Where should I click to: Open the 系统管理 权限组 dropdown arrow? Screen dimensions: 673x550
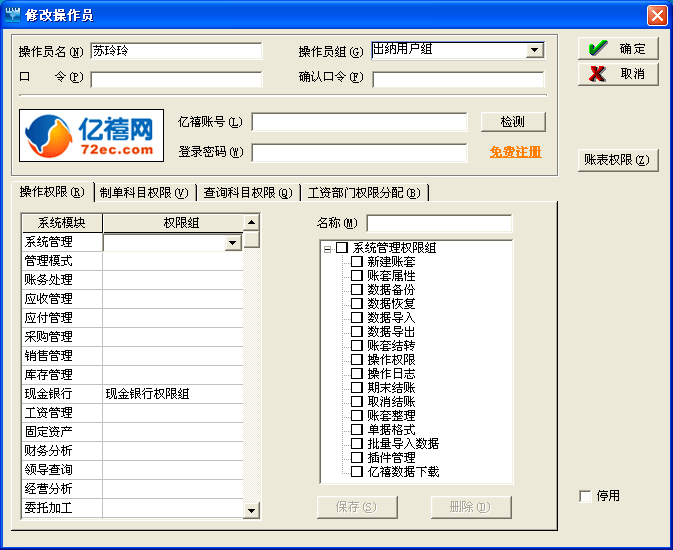coord(232,242)
